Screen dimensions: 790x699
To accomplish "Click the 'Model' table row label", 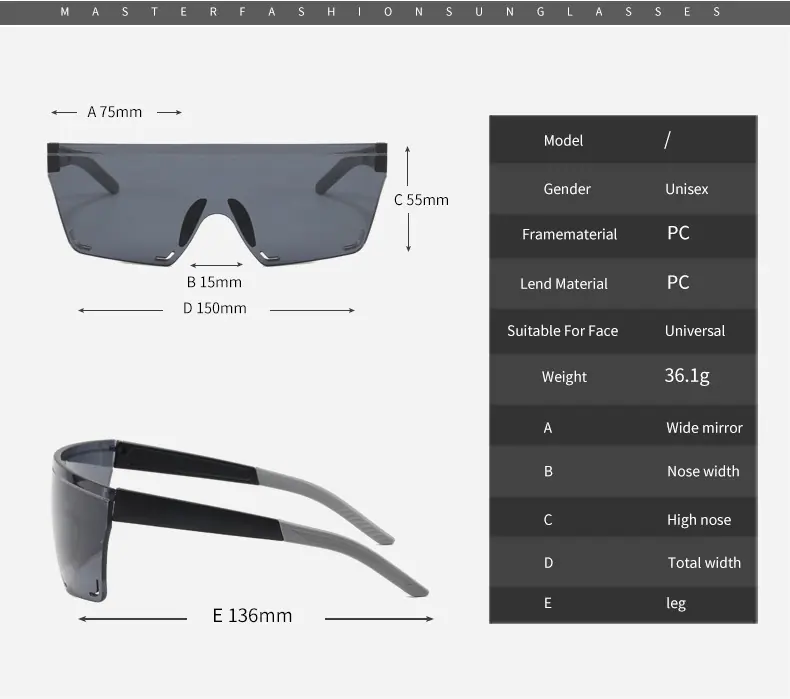I will point(563,141).
